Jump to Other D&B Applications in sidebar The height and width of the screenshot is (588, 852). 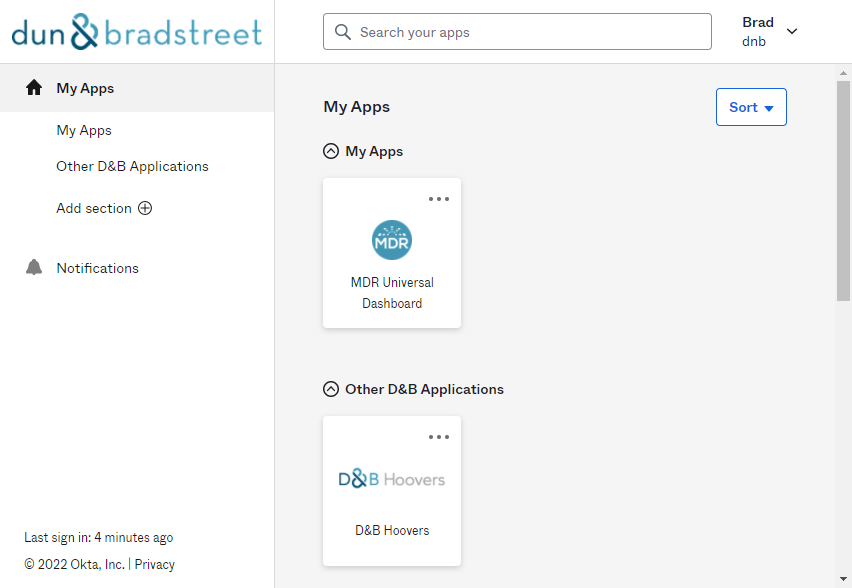coord(132,166)
